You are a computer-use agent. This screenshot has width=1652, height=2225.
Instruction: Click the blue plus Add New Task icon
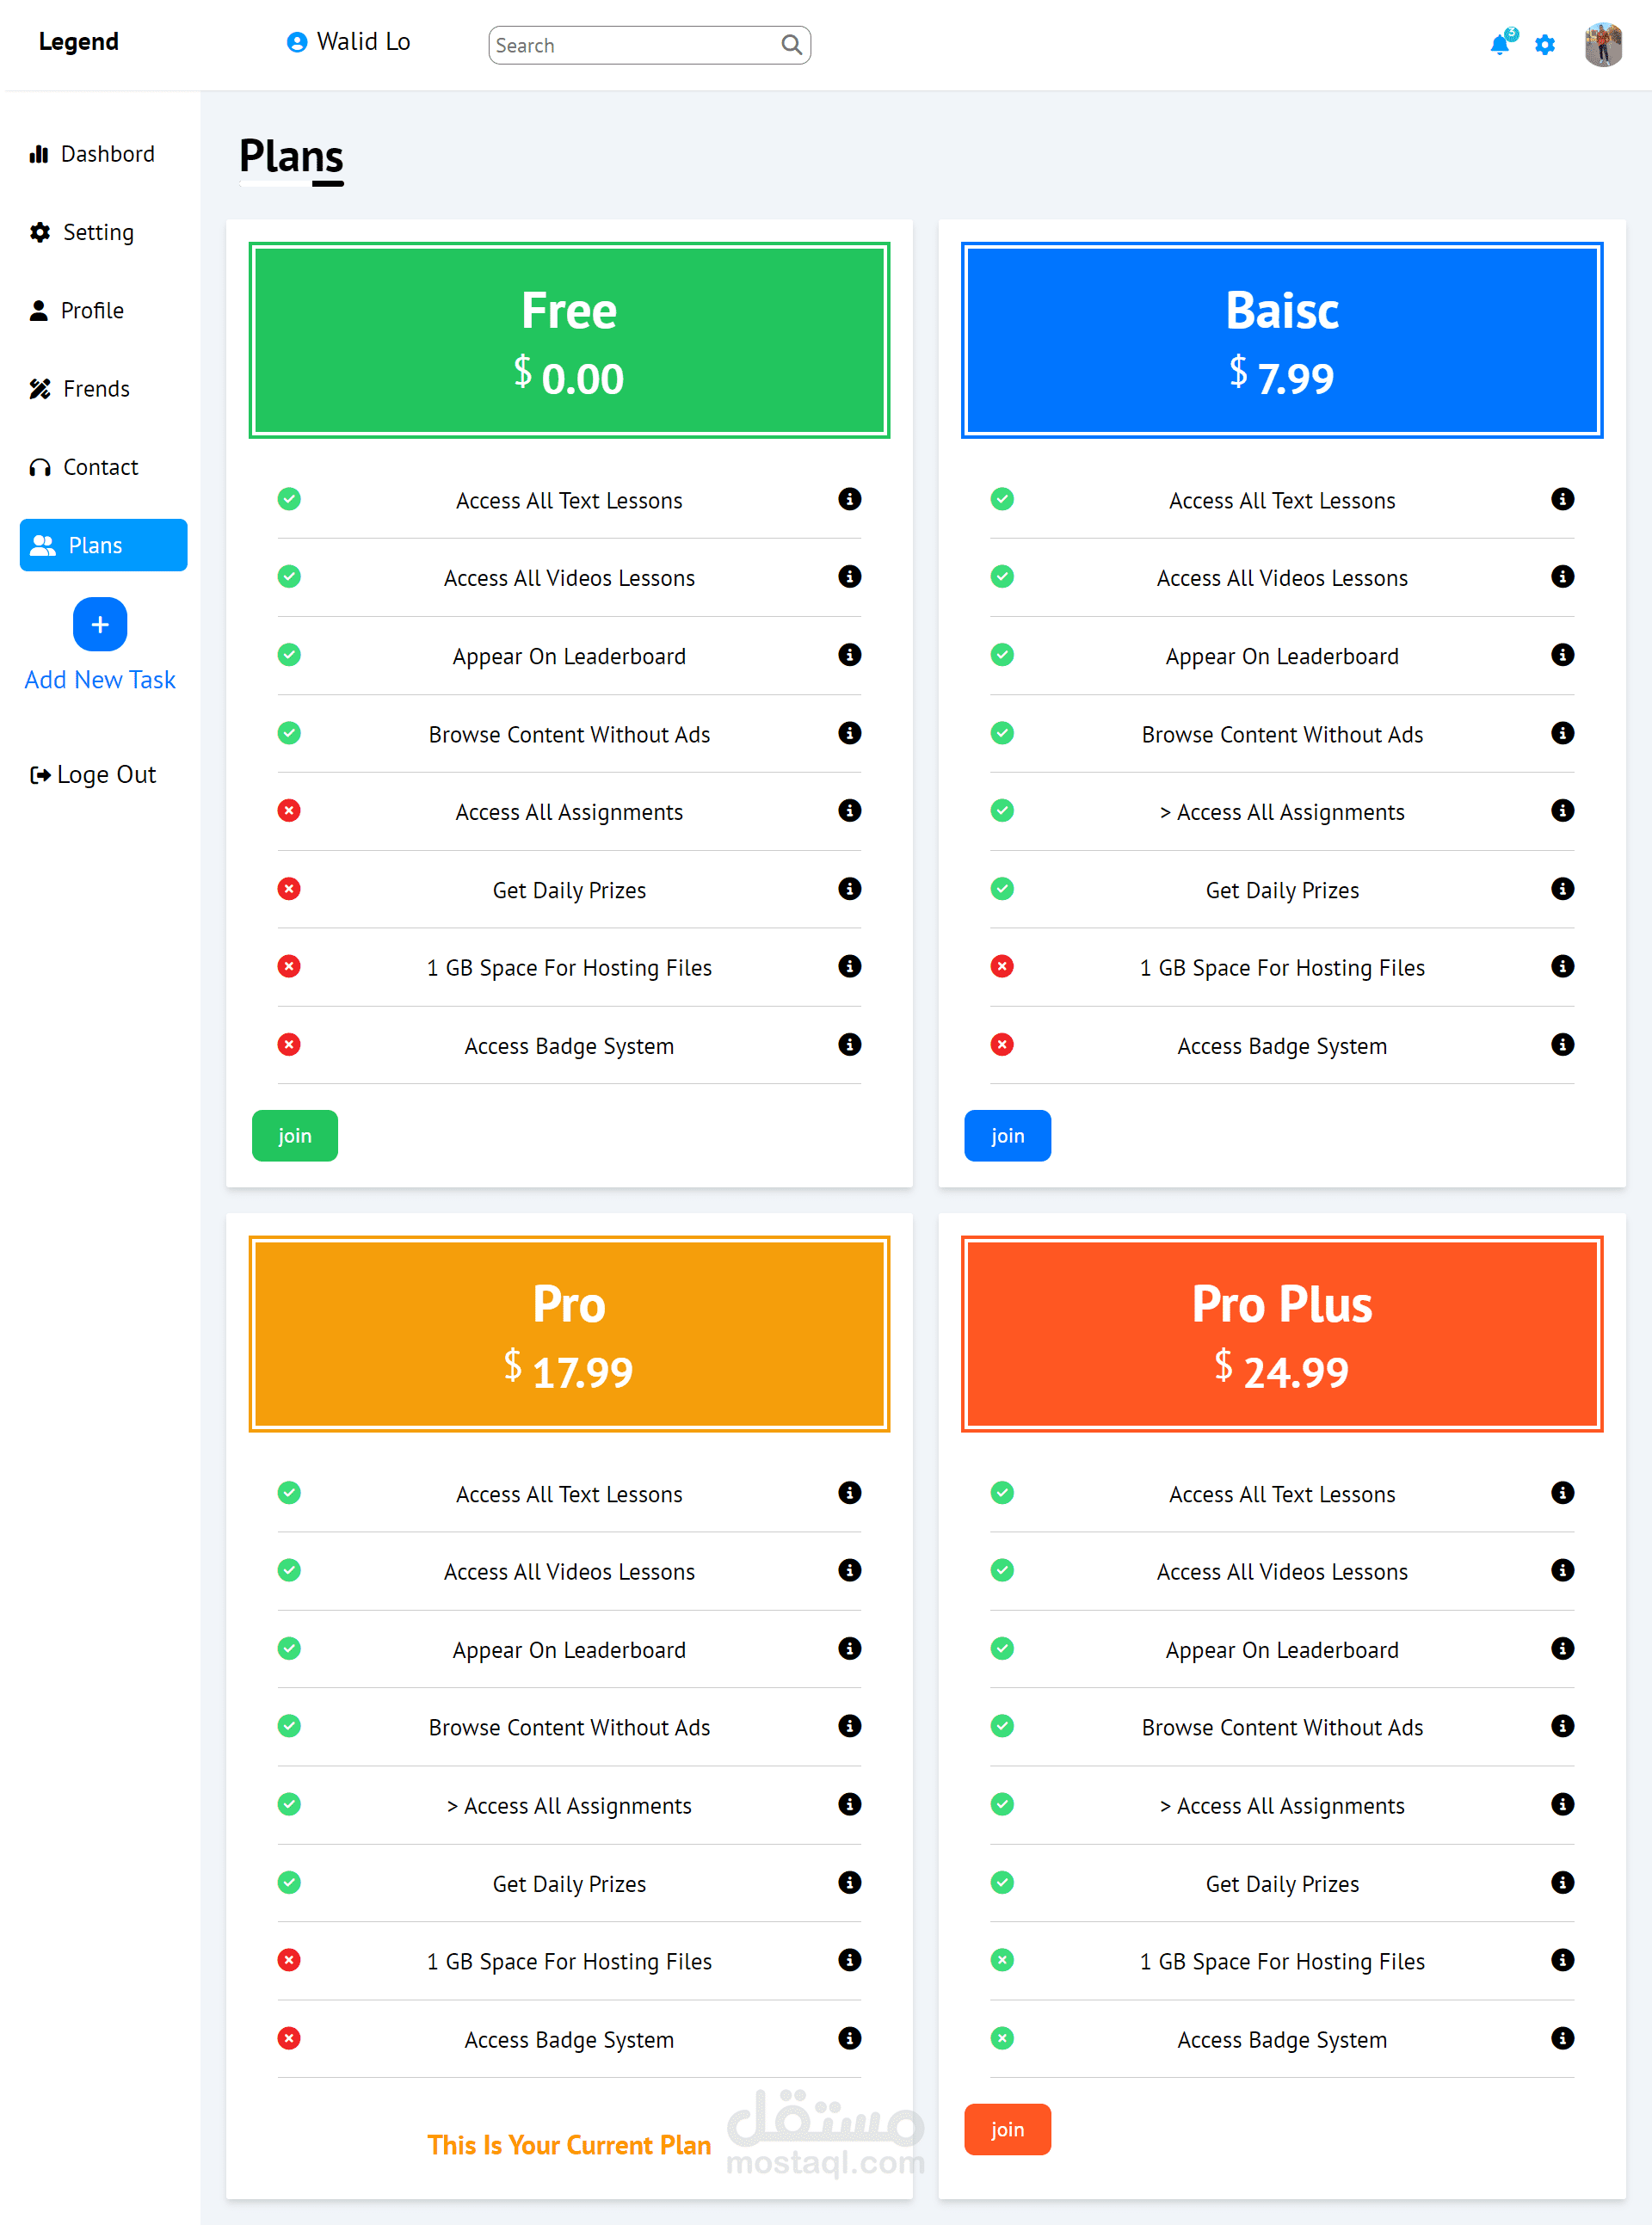pyautogui.click(x=100, y=624)
